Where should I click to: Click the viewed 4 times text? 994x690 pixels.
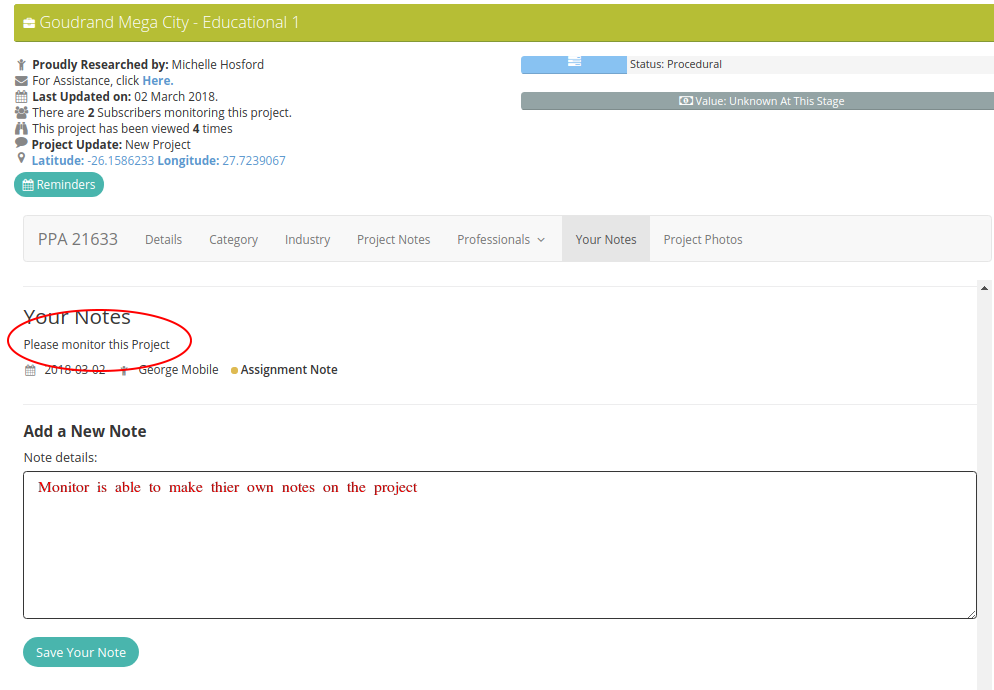[x=132, y=128]
